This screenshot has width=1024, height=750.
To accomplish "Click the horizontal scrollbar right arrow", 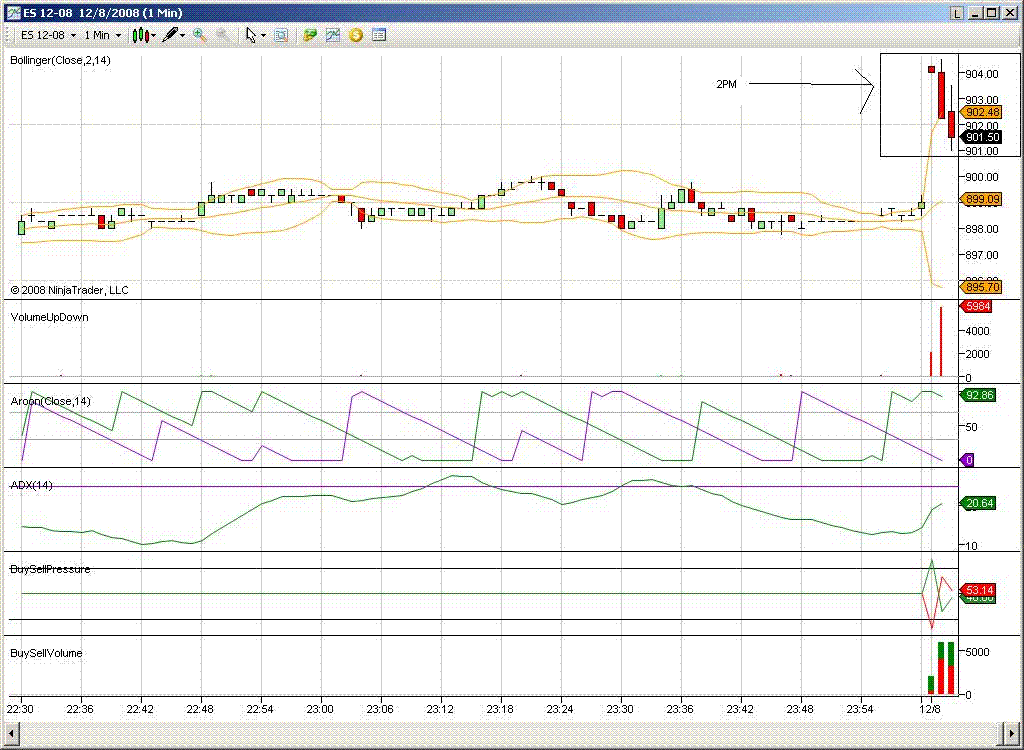I will (x=1010, y=732).
